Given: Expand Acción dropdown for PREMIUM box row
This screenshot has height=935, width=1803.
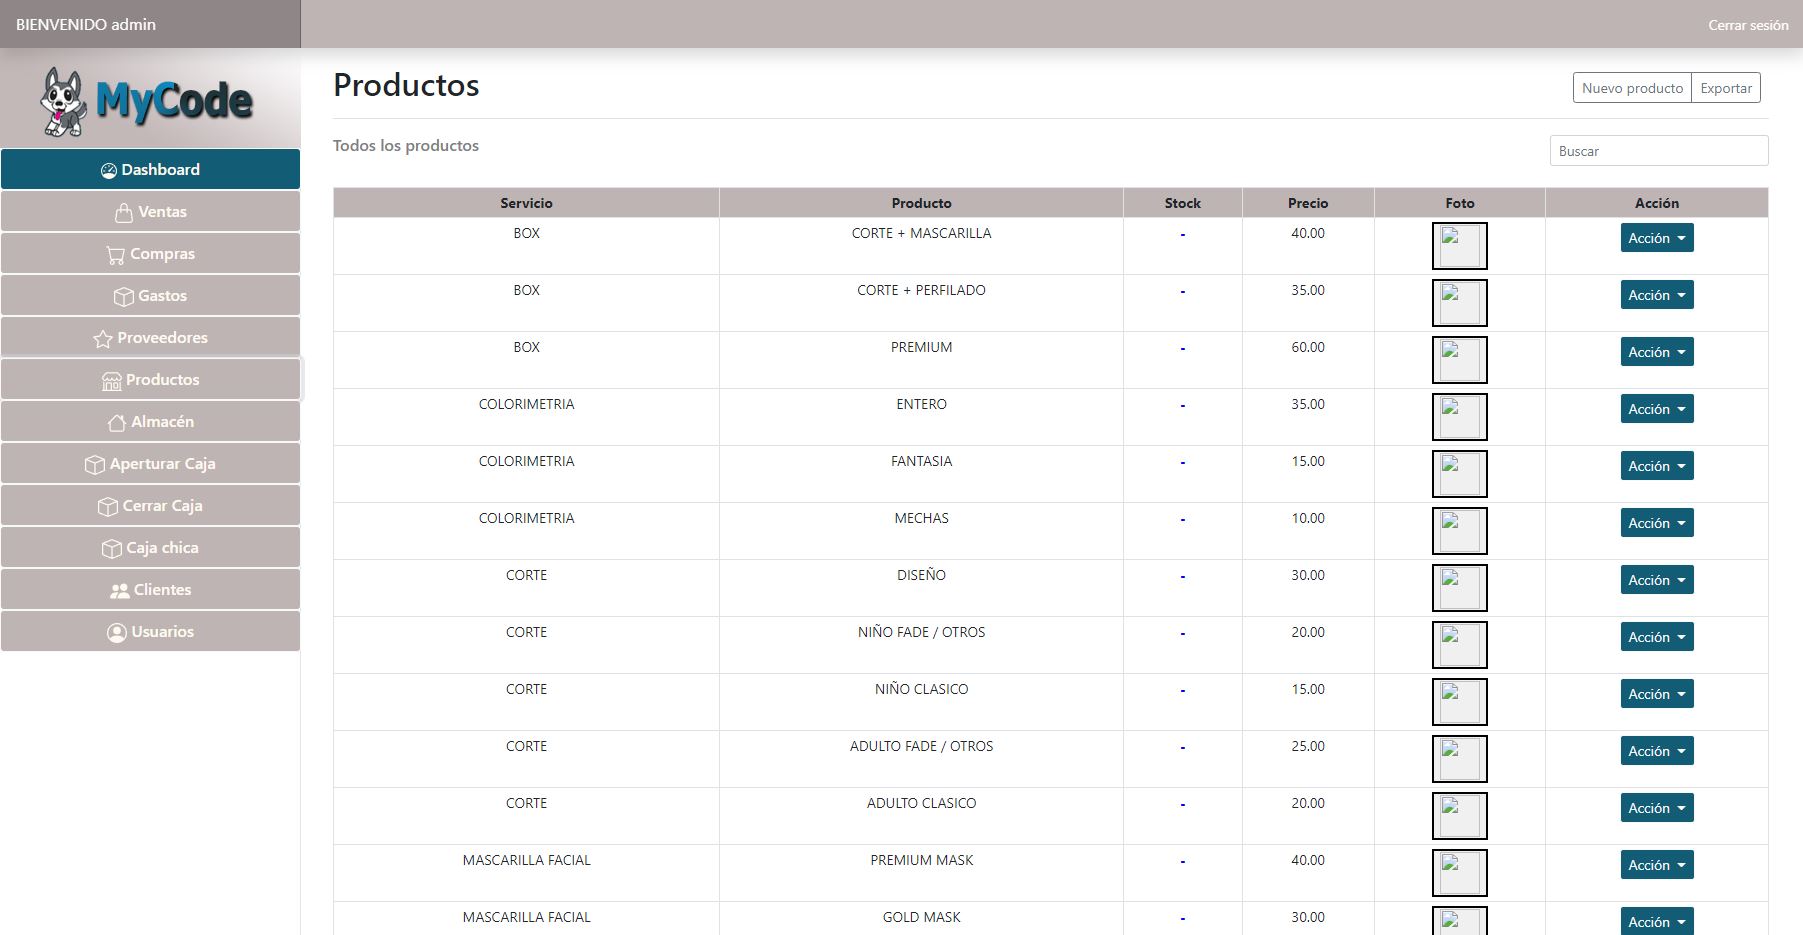Looking at the screenshot, I should click(x=1656, y=352).
